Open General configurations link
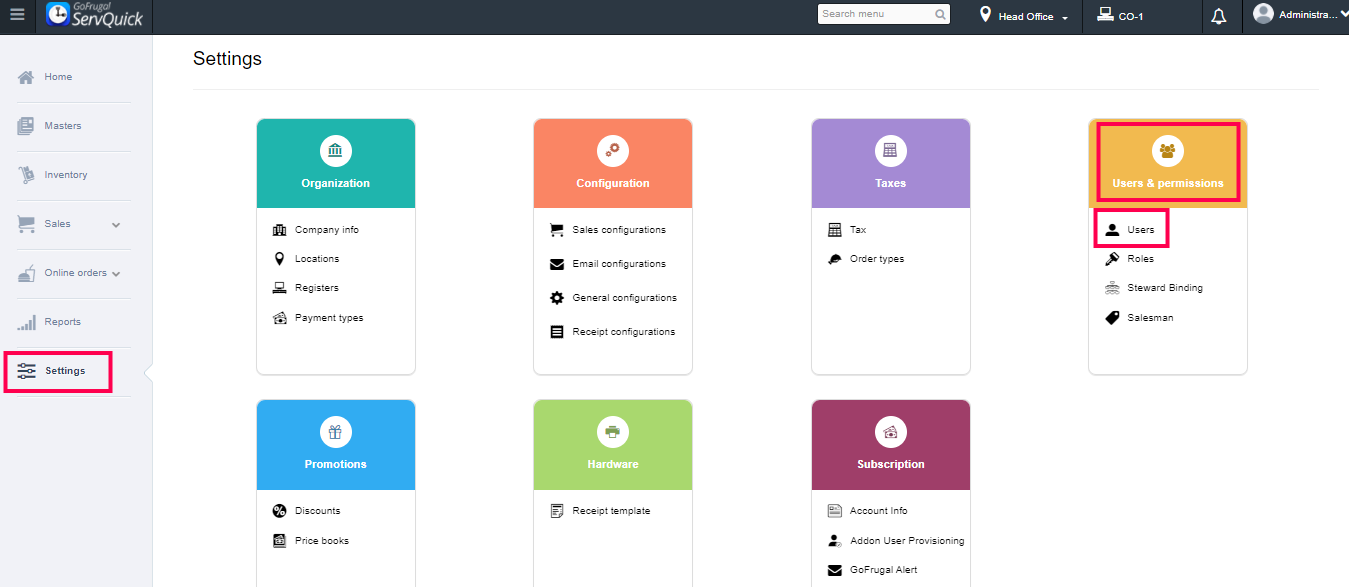Screen dimensions: 1349x587 click(624, 298)
